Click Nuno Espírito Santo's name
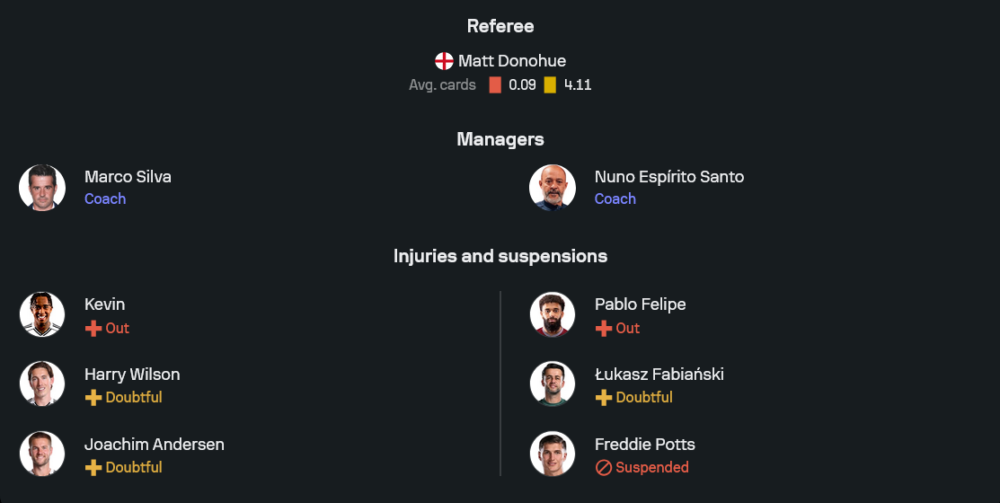This screenshot has height=503, width=1000. 669,177
